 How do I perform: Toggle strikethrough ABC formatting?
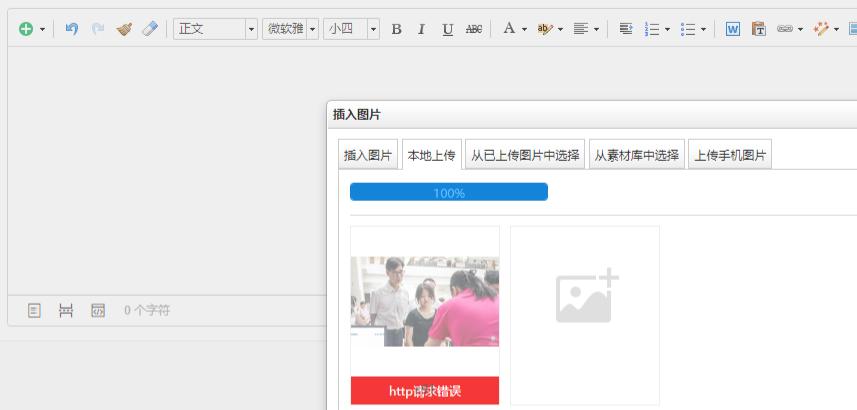pos(474,30)
